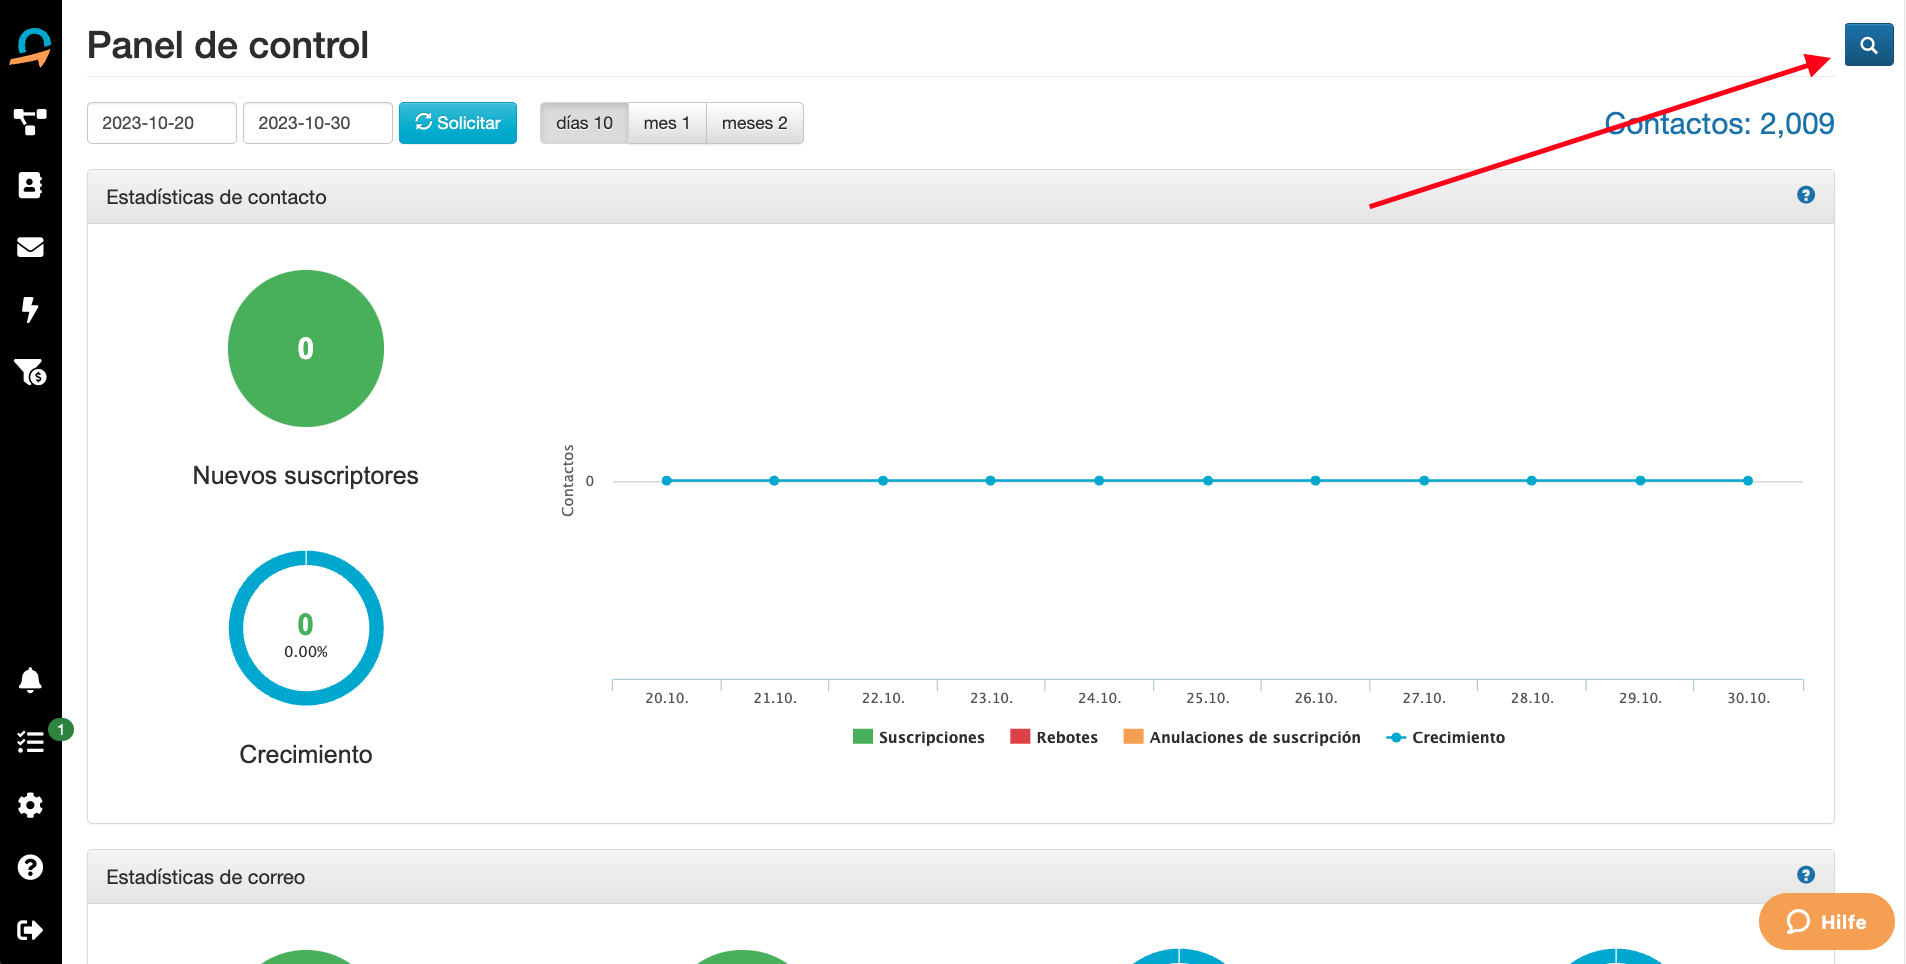The height and width of the screenshot is (964, 1906).
Task: Open the notifications bell icon
Action: click(30, 680)
